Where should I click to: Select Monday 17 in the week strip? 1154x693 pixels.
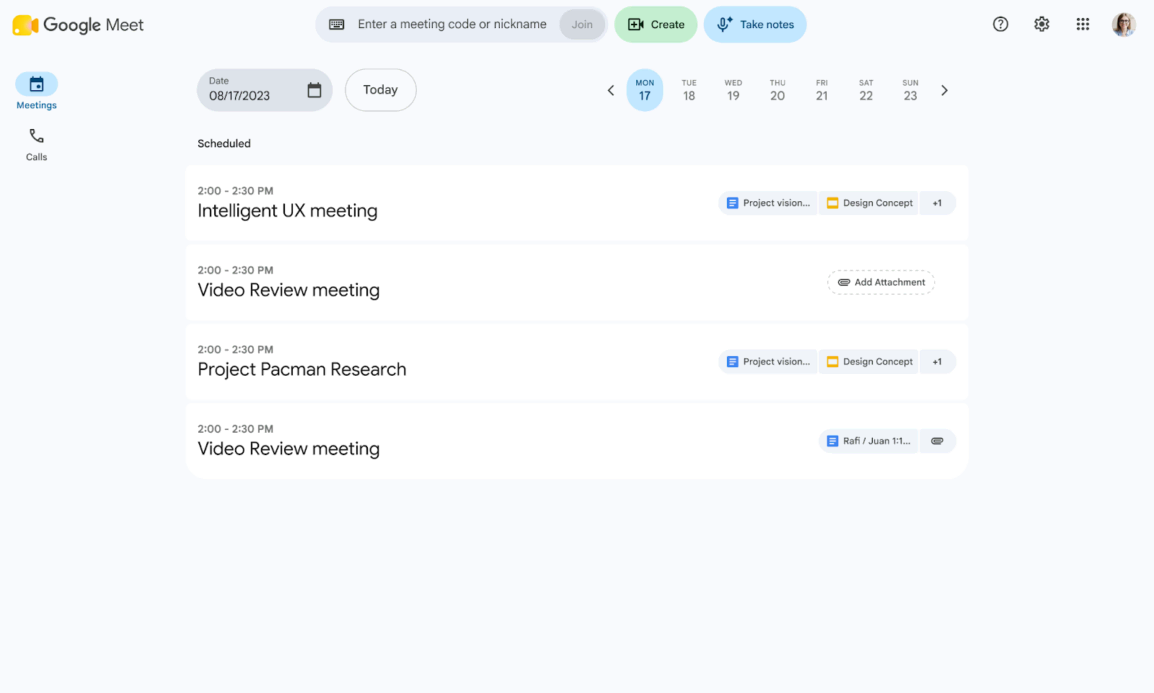pos(645,90)
